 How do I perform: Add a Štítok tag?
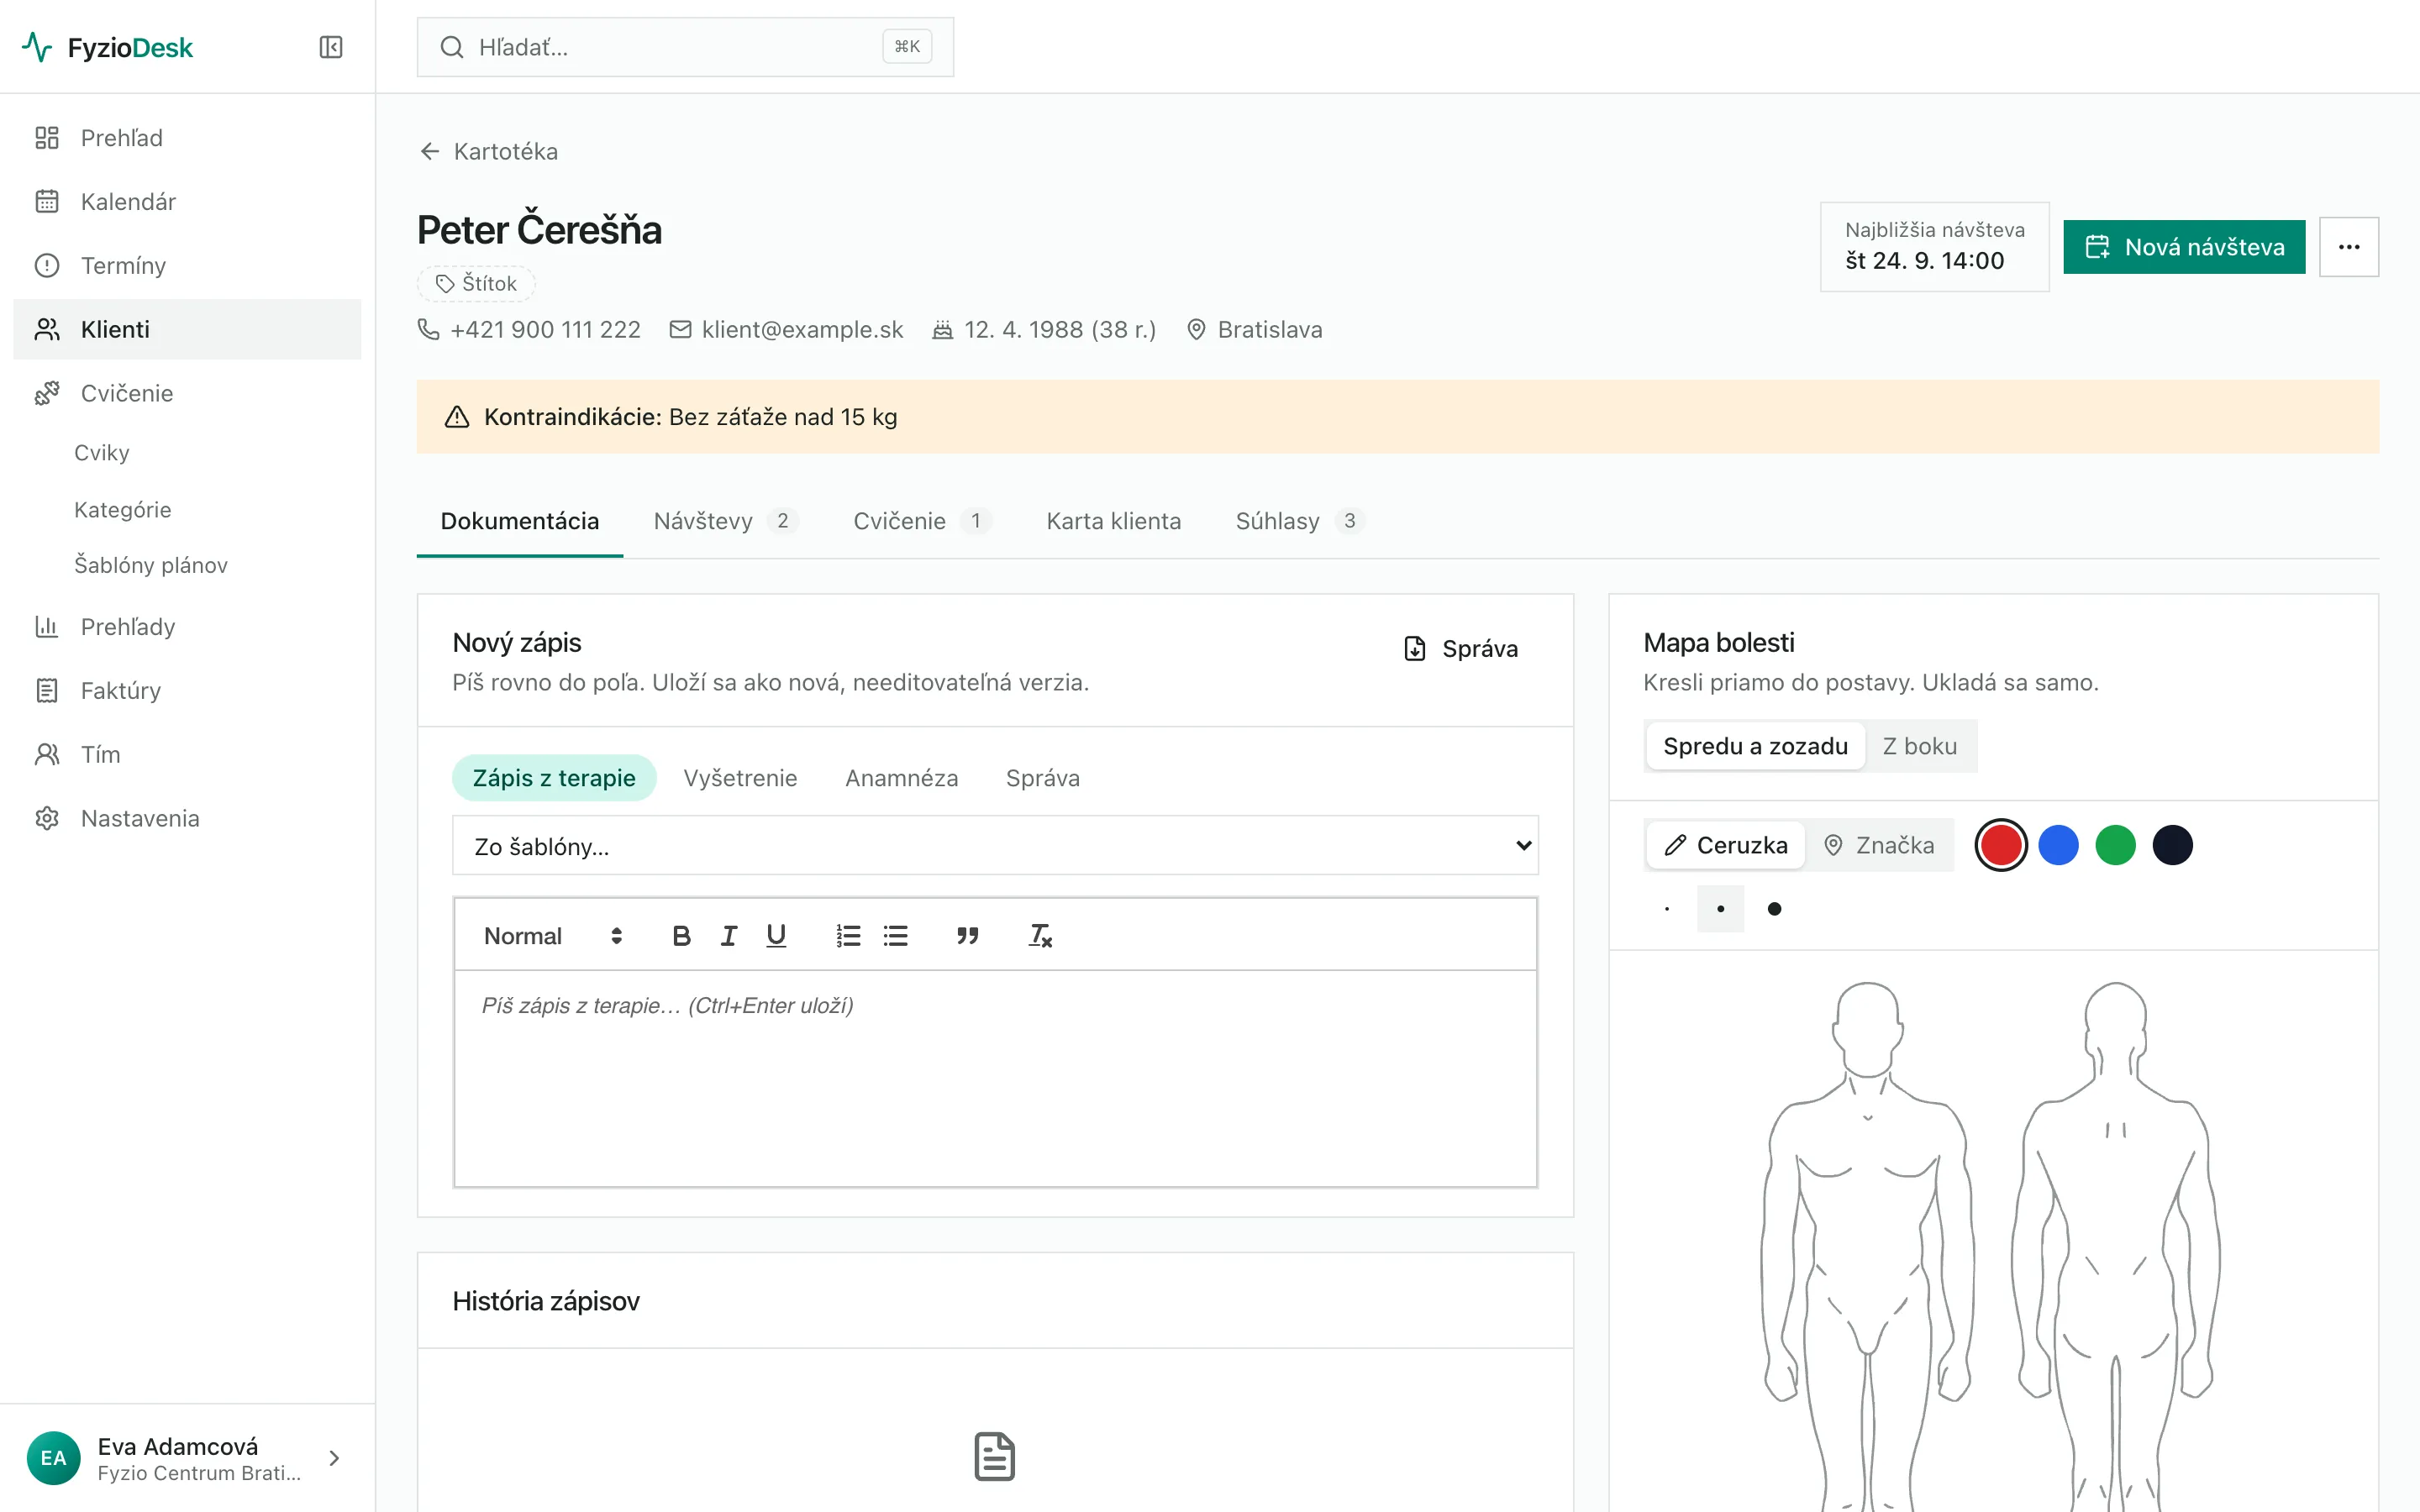tap(476, 284)
